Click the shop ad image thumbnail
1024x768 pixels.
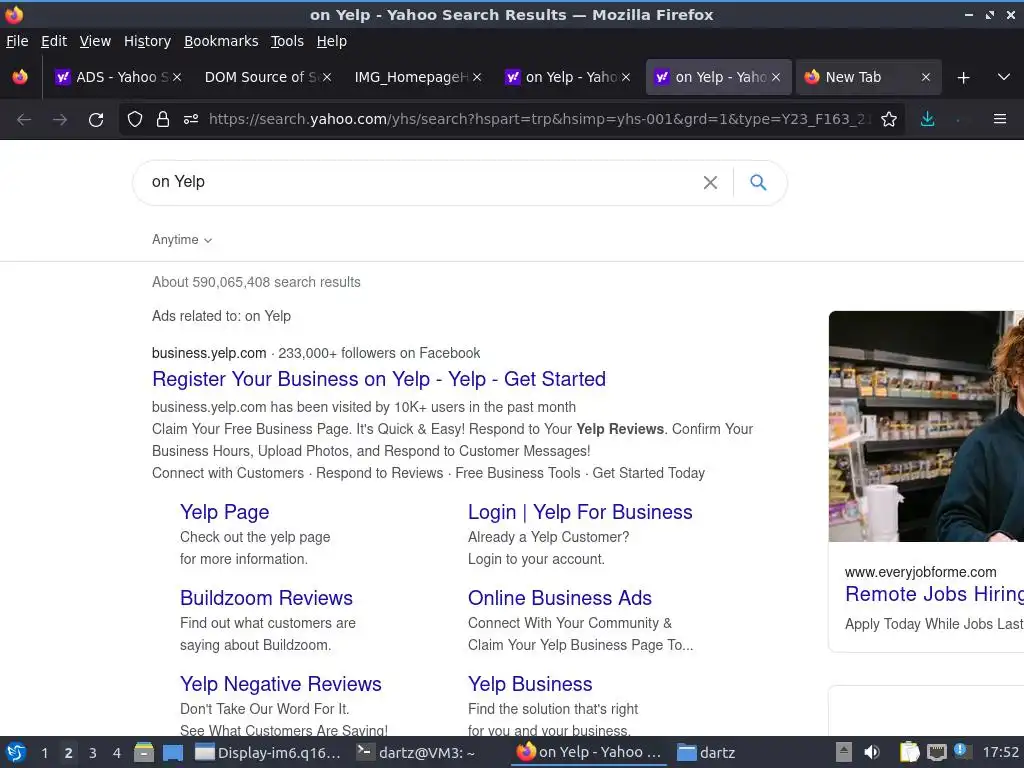[926, 426]
